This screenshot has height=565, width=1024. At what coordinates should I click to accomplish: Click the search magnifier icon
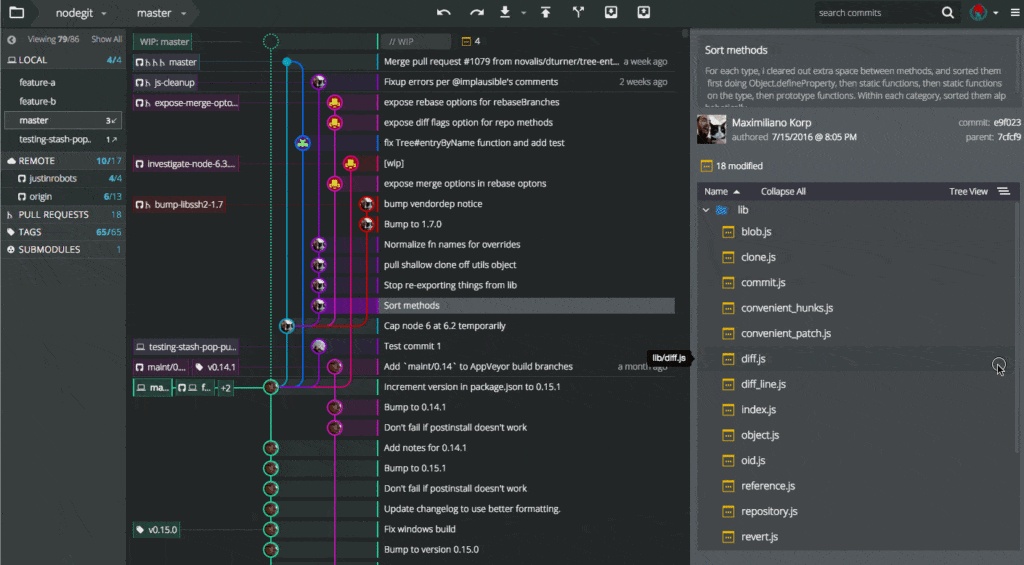(x=948, y=12)
